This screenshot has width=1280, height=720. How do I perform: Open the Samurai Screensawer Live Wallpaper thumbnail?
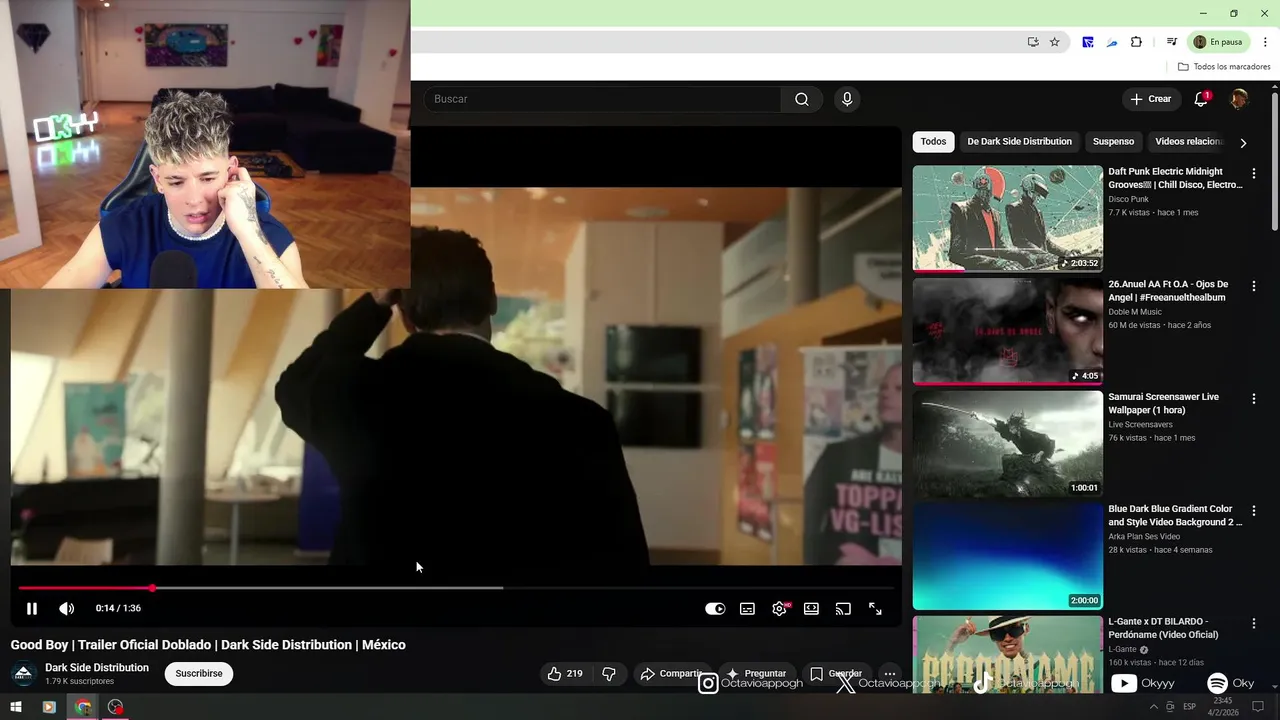[x=1007, y=444]
